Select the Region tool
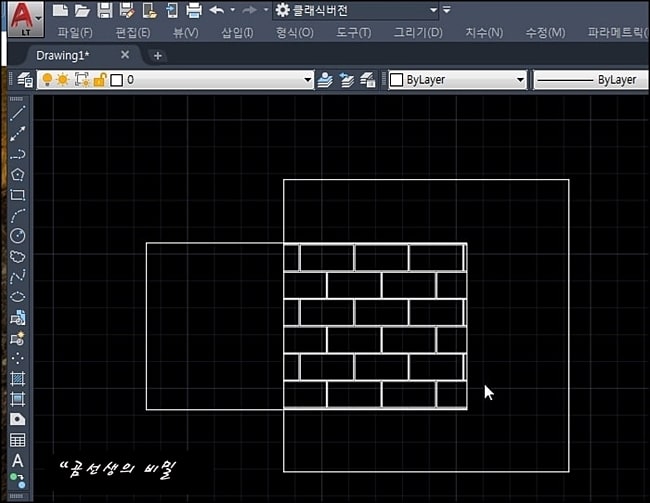 17,419
